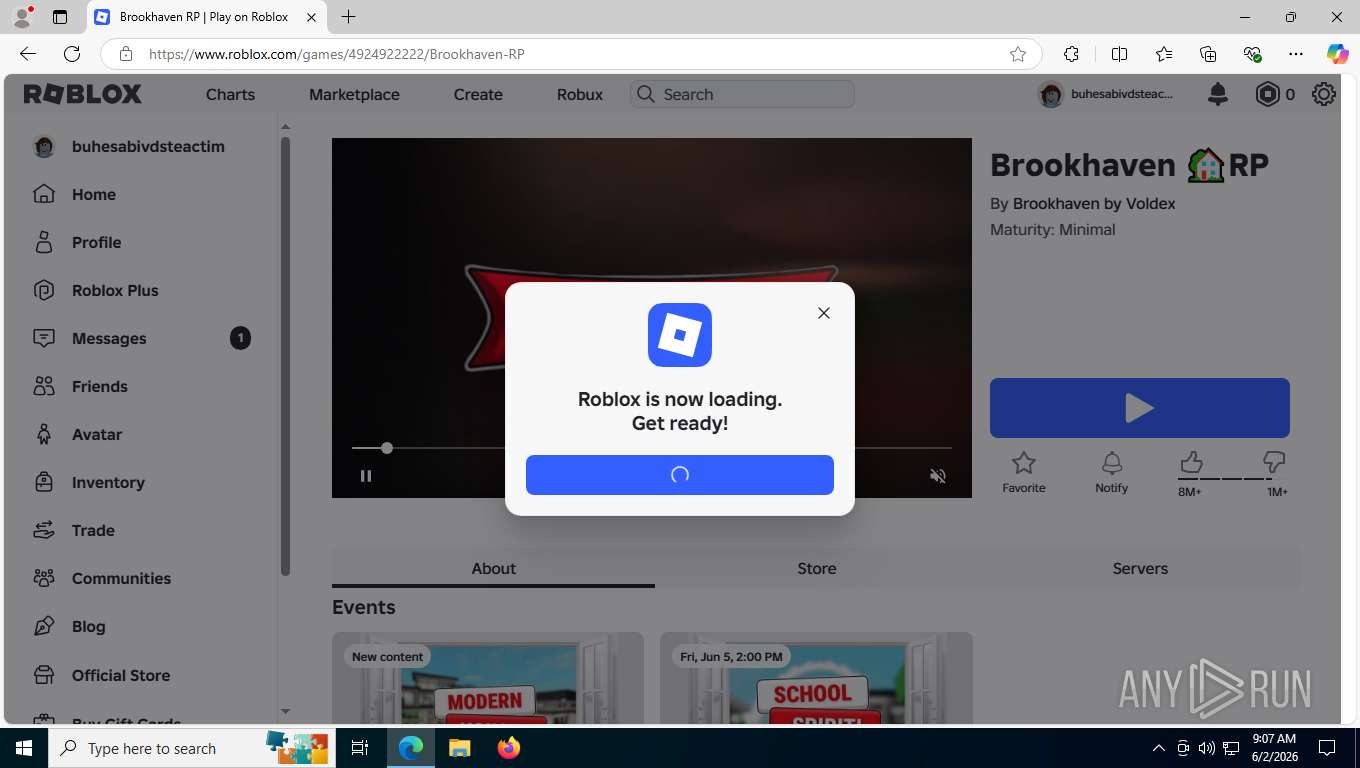This screenshot has height=768, width=1360.
Task: Like Brookhaven with thumbs up
Action: (x=1190, y=462)
